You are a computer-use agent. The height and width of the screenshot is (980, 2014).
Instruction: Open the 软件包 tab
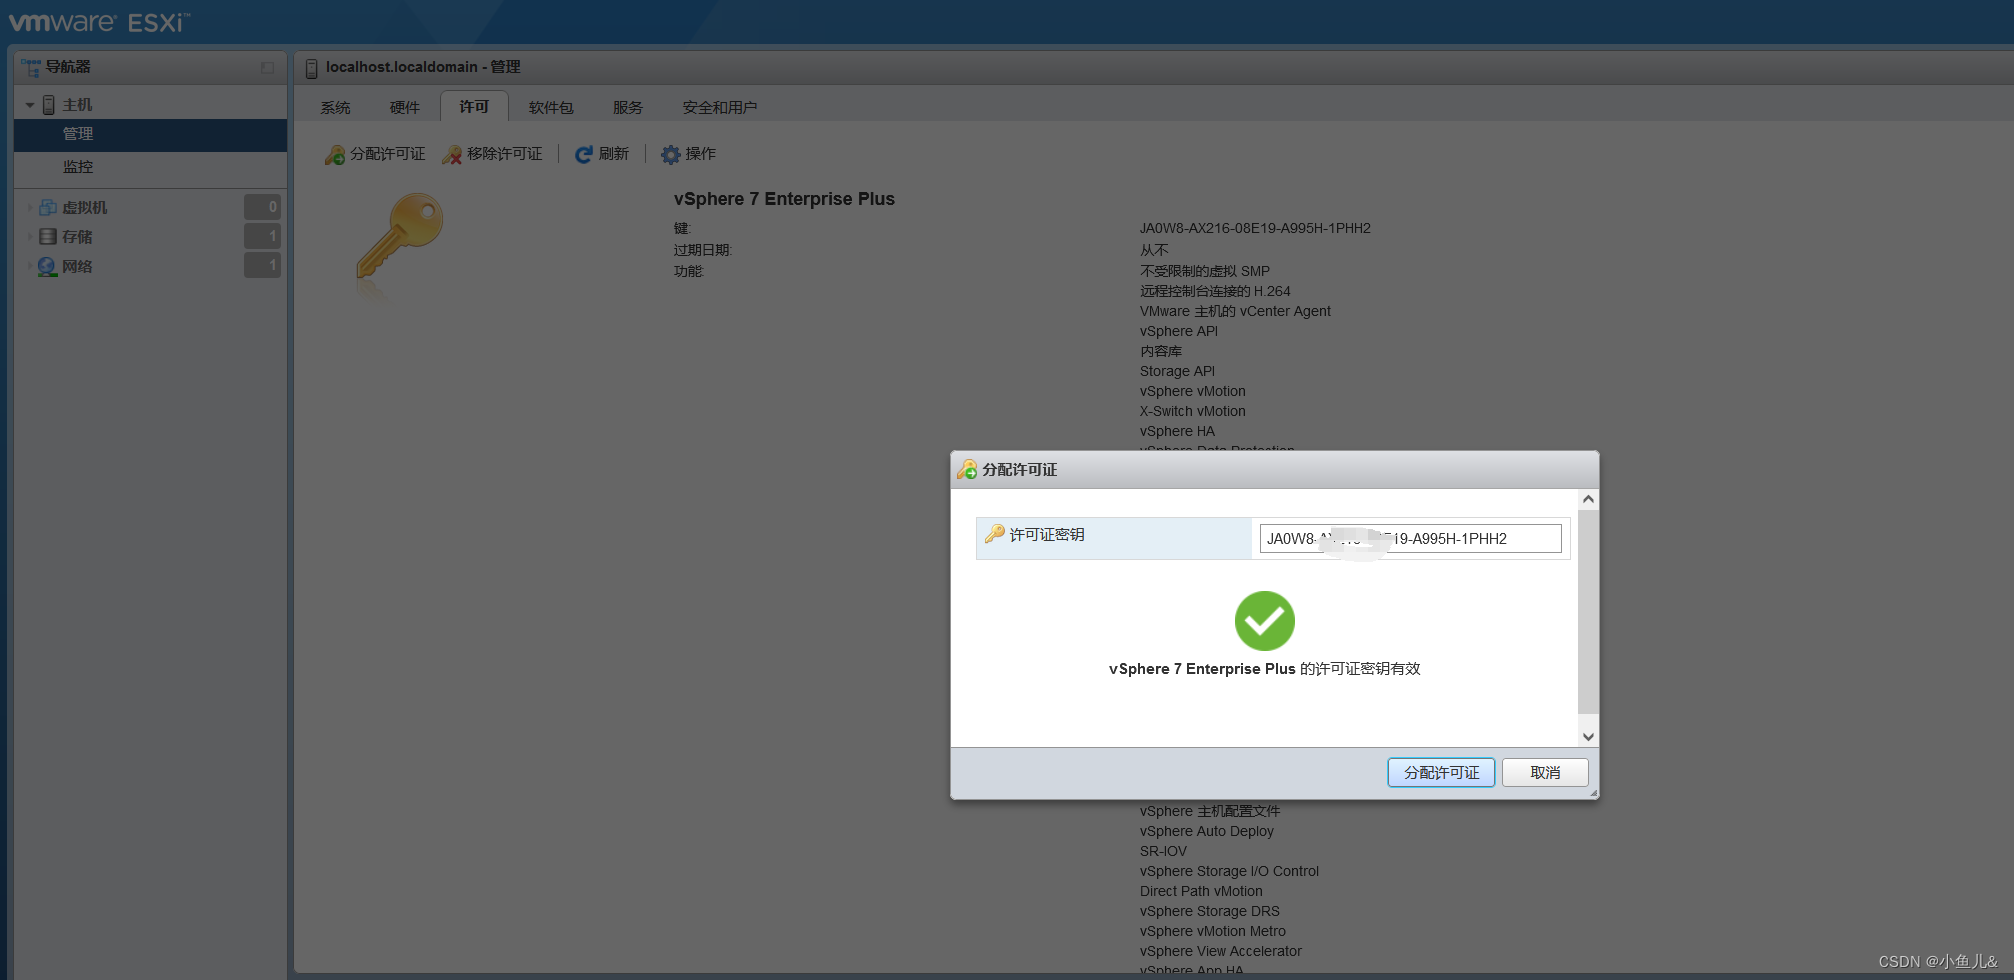point(551,107)
